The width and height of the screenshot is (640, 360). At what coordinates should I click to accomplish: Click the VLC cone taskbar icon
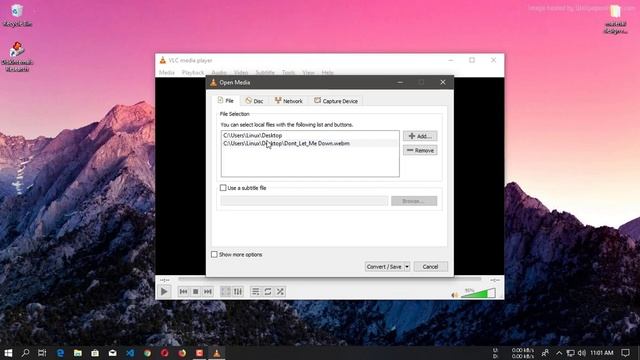[217, 353]
